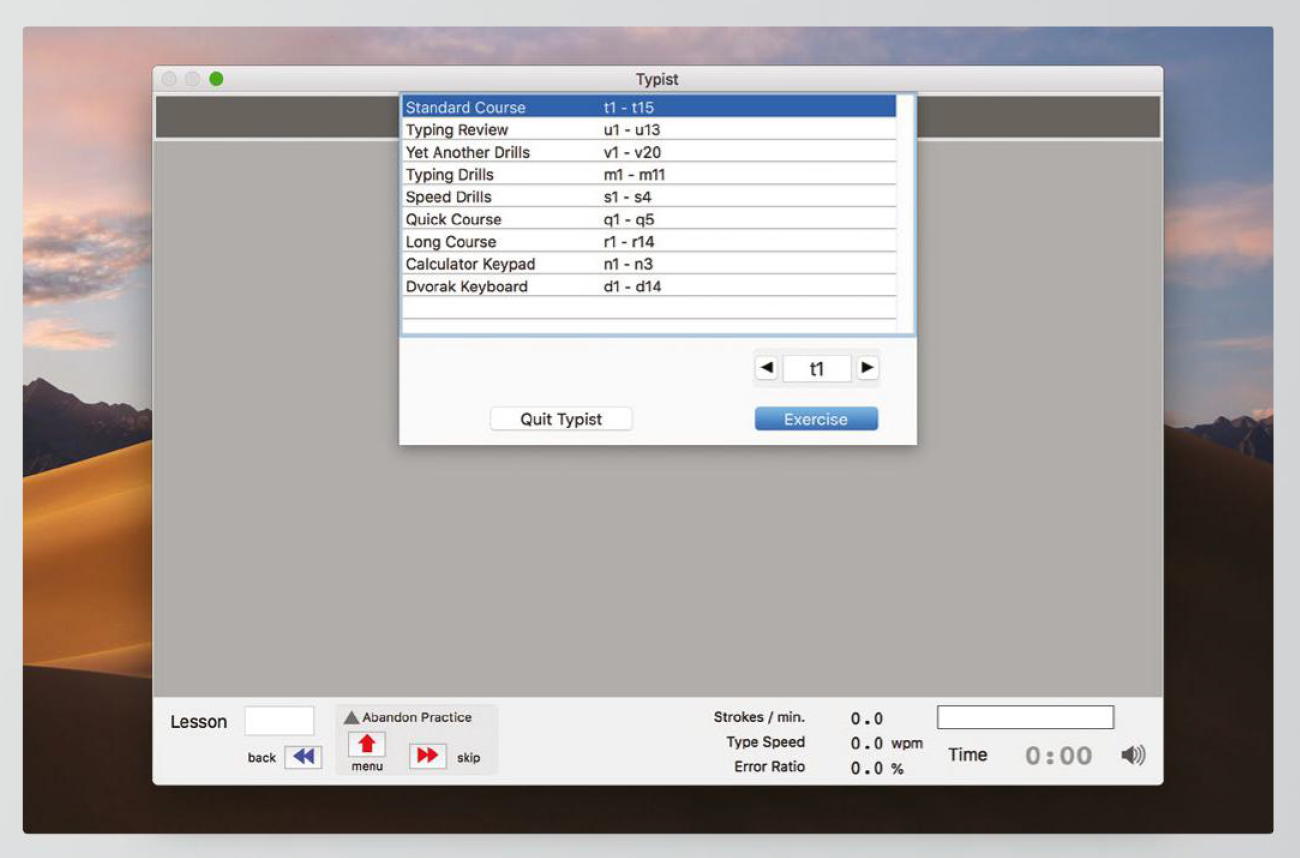Step to next lesson with right arrow
This screenshot has height=858, width=1300.
point(867,368)
